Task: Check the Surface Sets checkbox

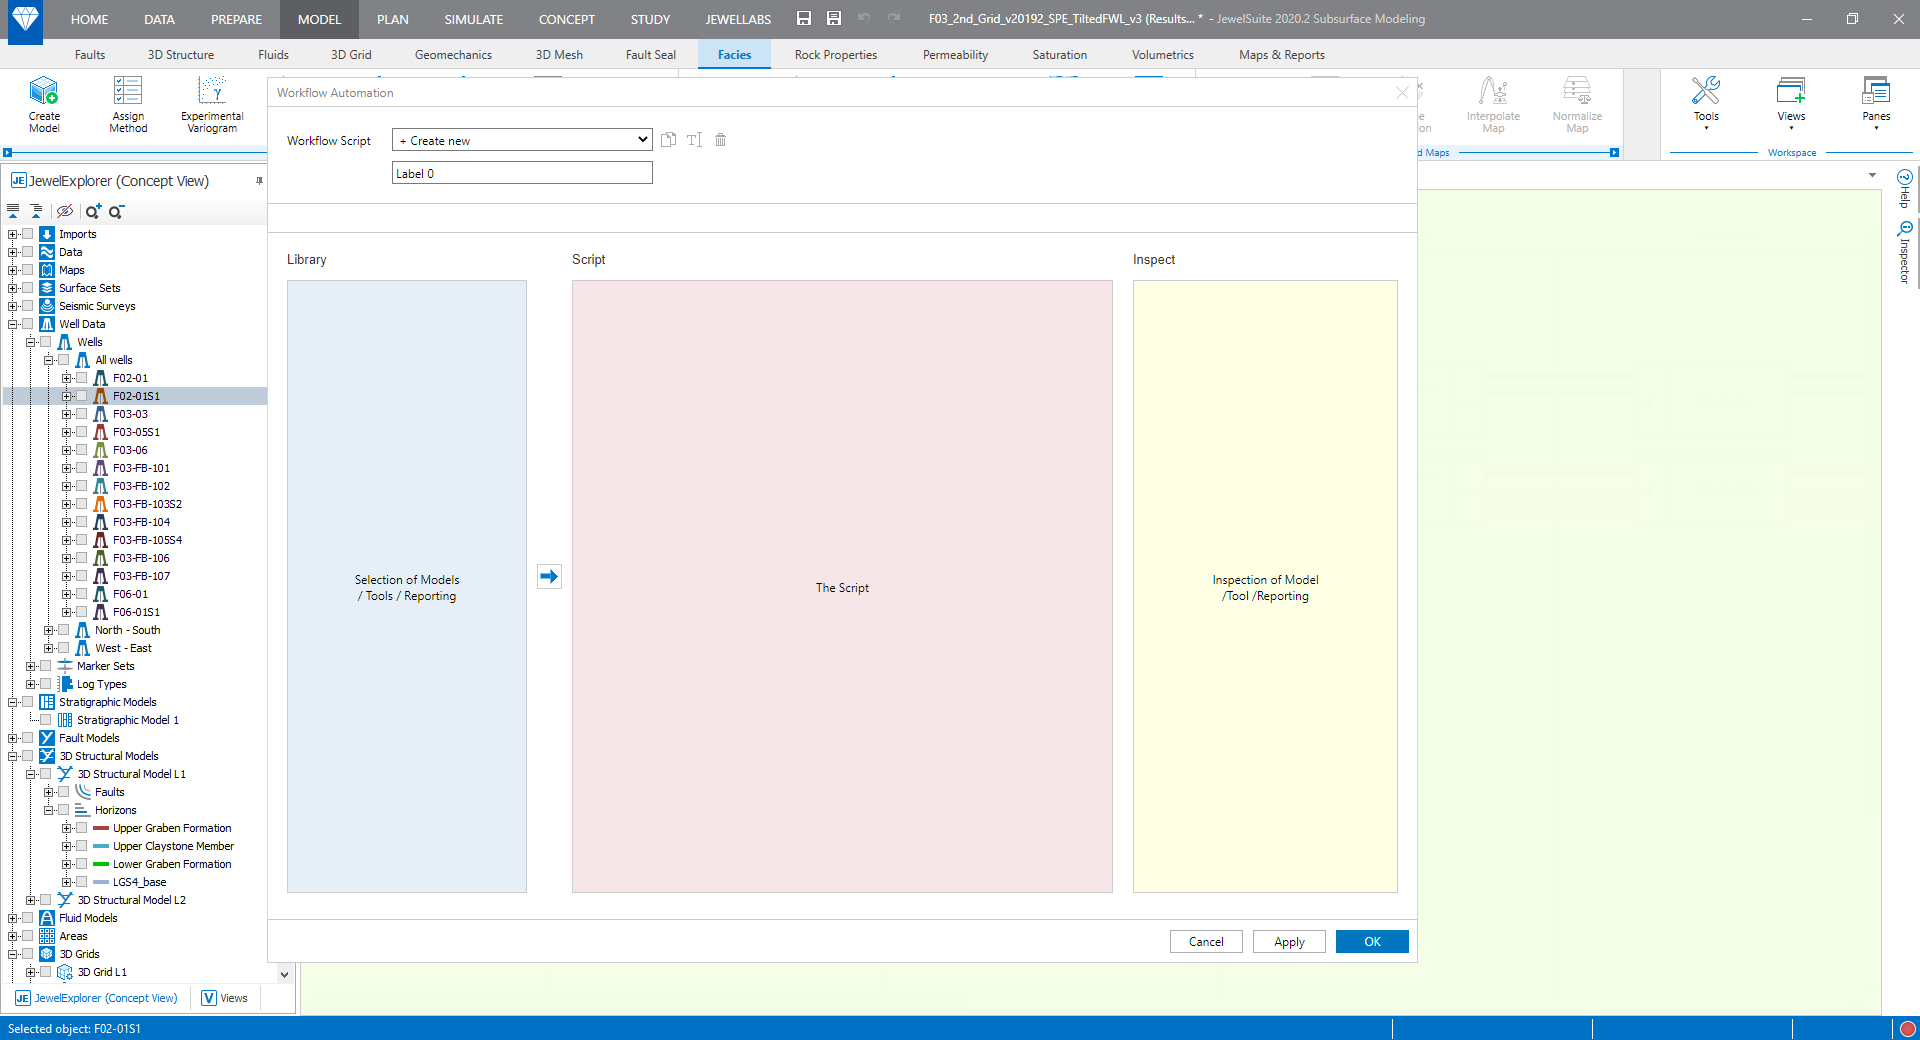Action: pyautogui.click(x=28, y=288)
